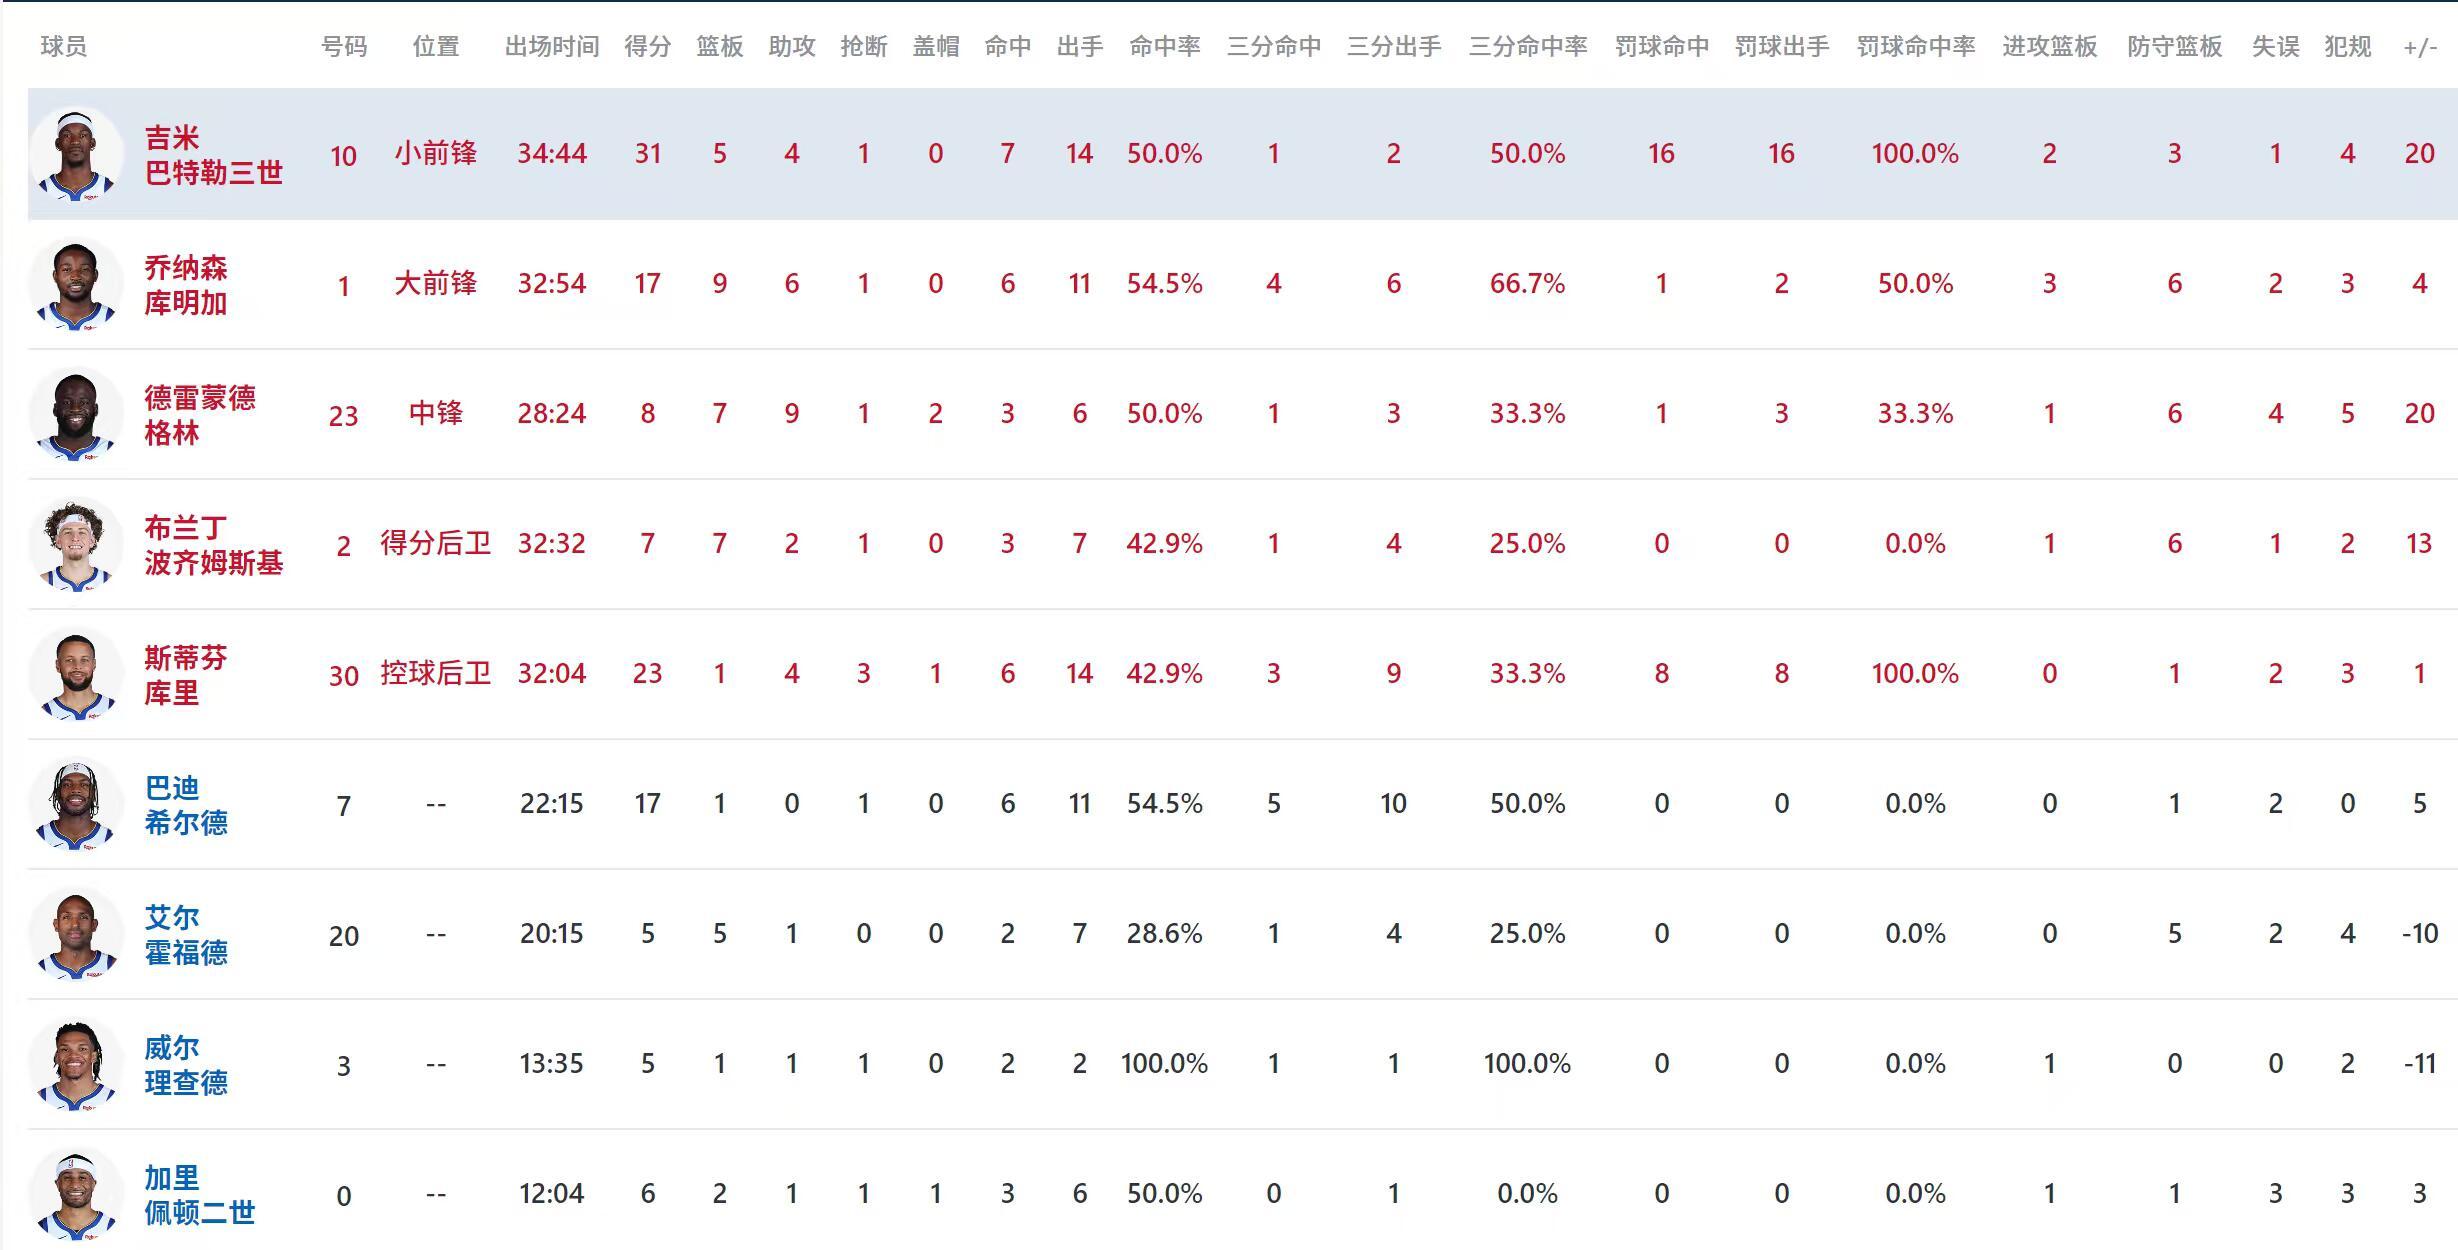
Task: Click the 球员 column header
Action: (x=63, y=47)
